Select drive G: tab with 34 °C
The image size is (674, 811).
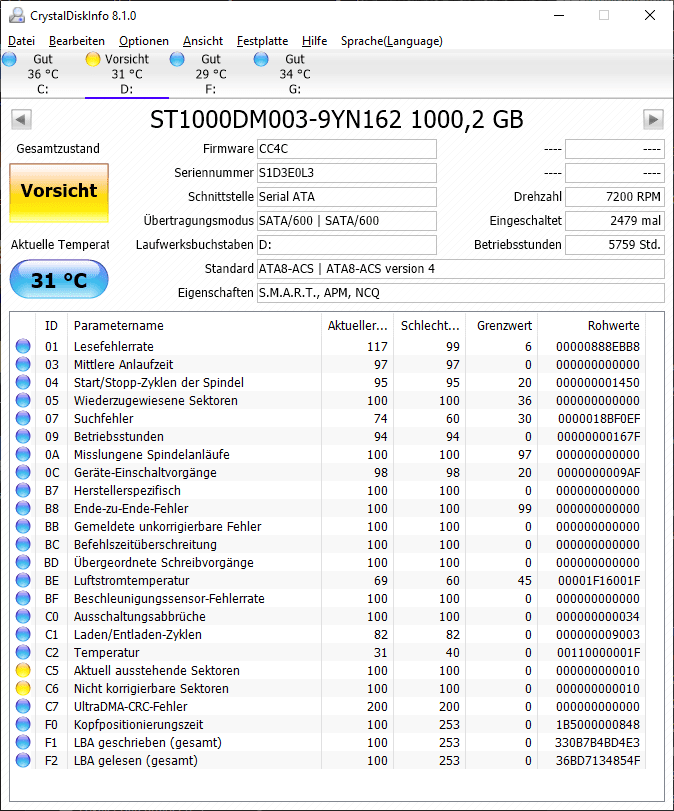click(x=295, y=74)
